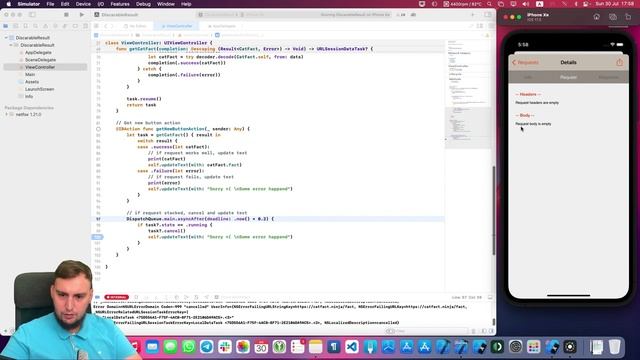Open Telegram from the Dock
This screenshot has width=640, height=360.
coord(207,347)
